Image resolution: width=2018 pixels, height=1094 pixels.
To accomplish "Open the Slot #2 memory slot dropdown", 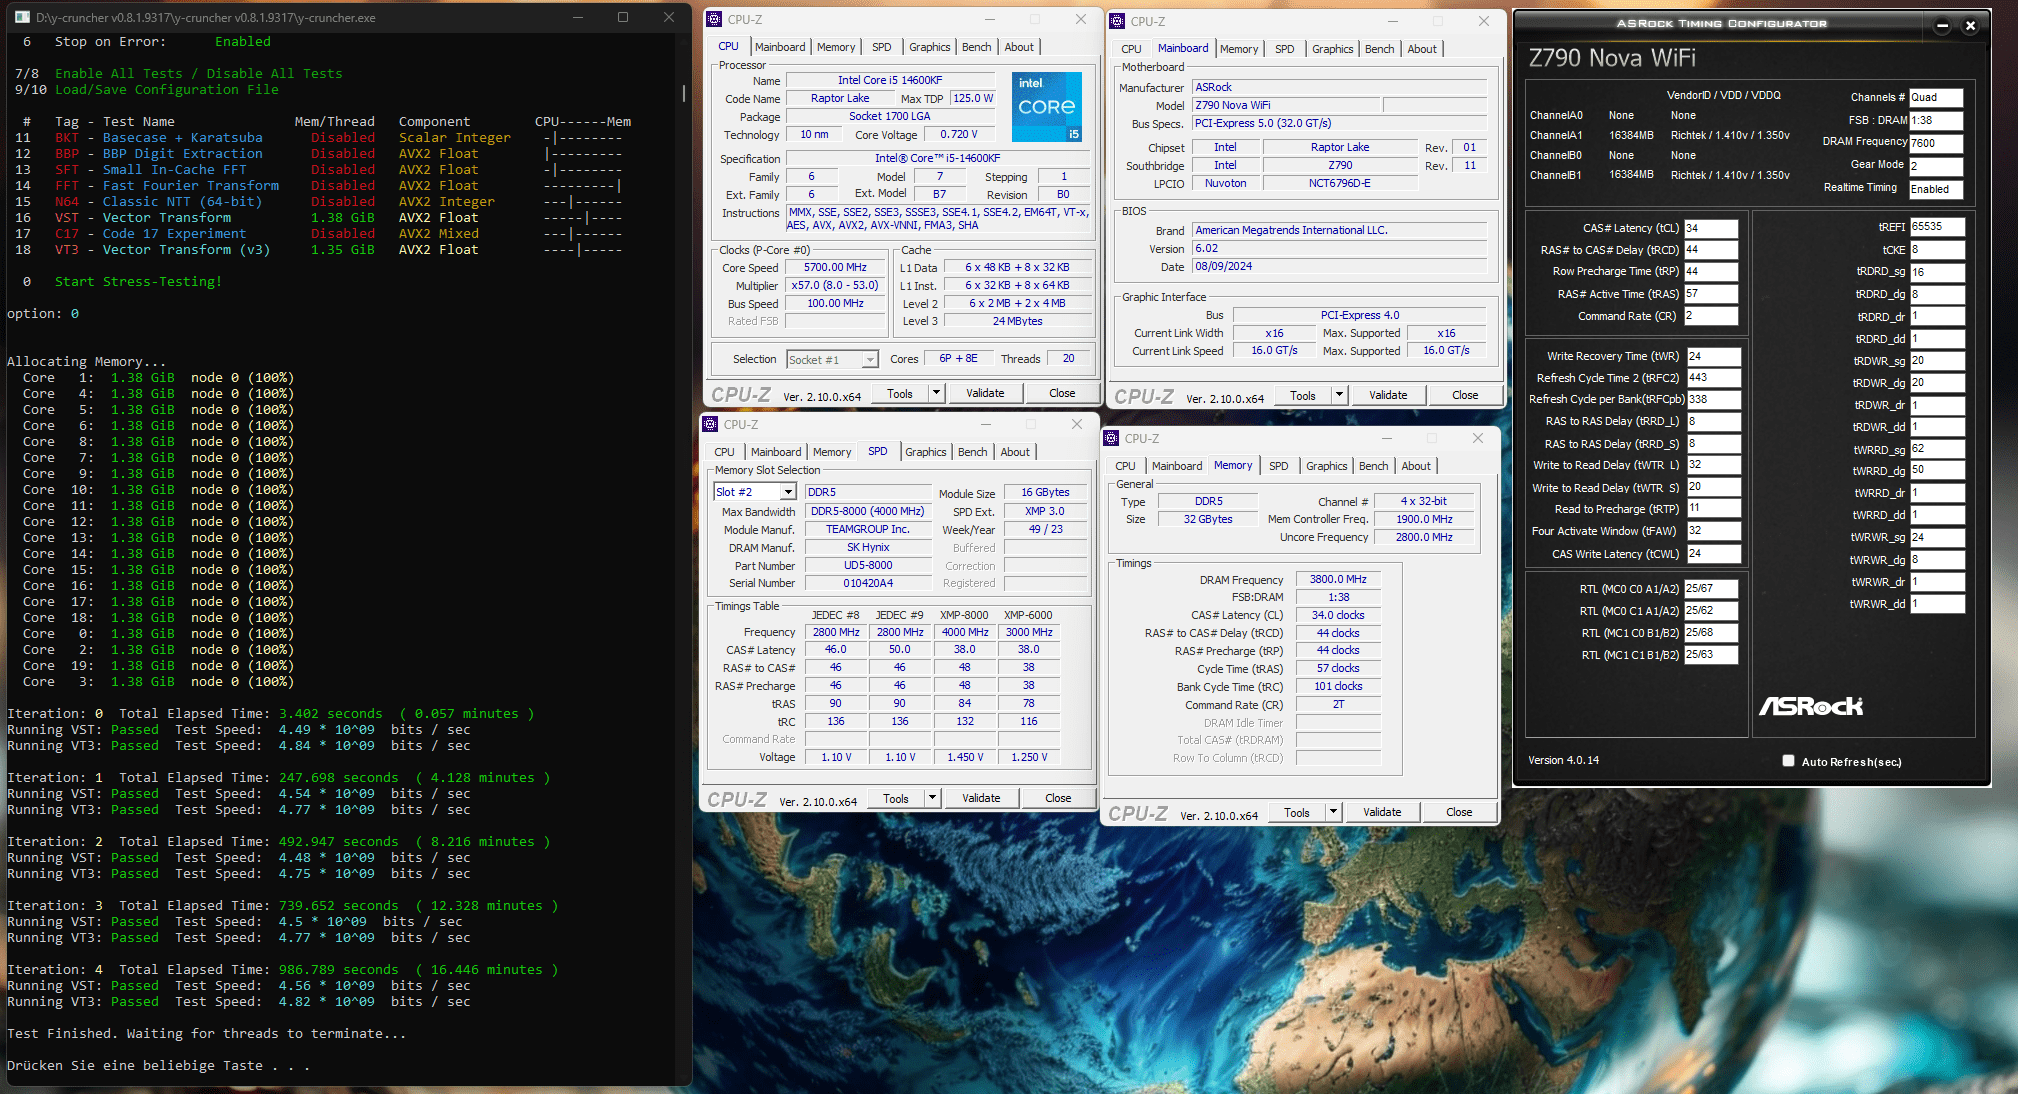I will coord(788,492).
